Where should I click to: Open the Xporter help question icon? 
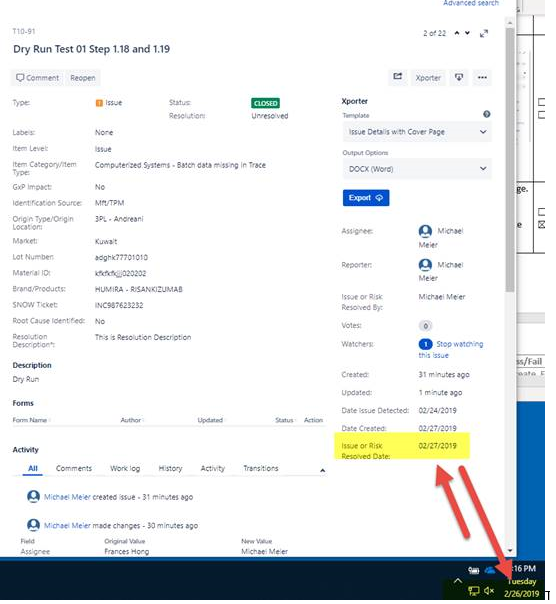point(487,114)
